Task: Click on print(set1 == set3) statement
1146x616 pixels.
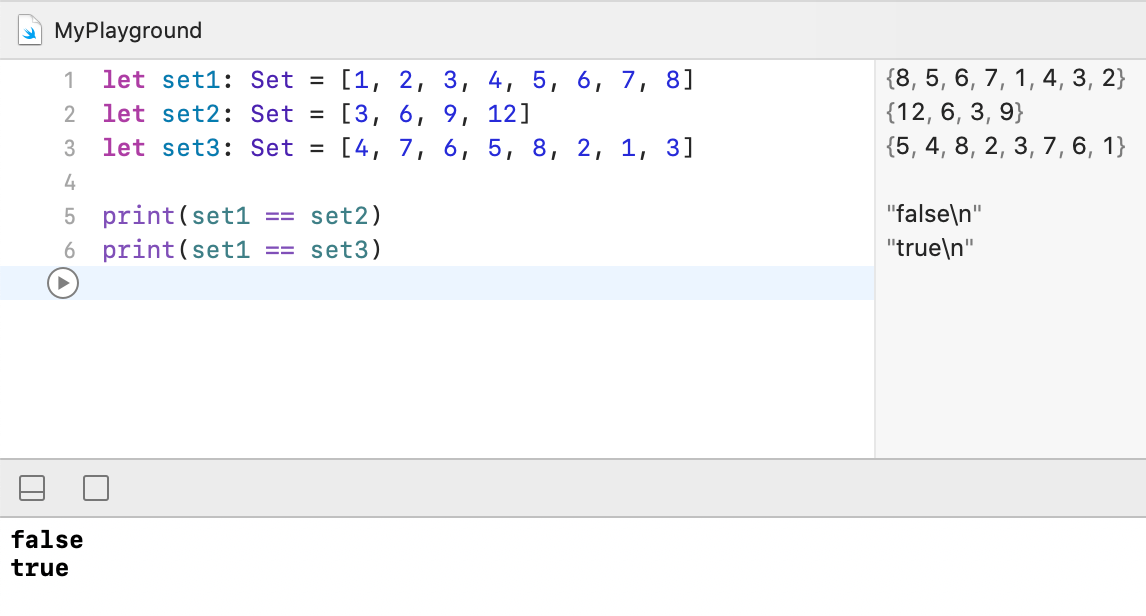Action: pos(242,250)
